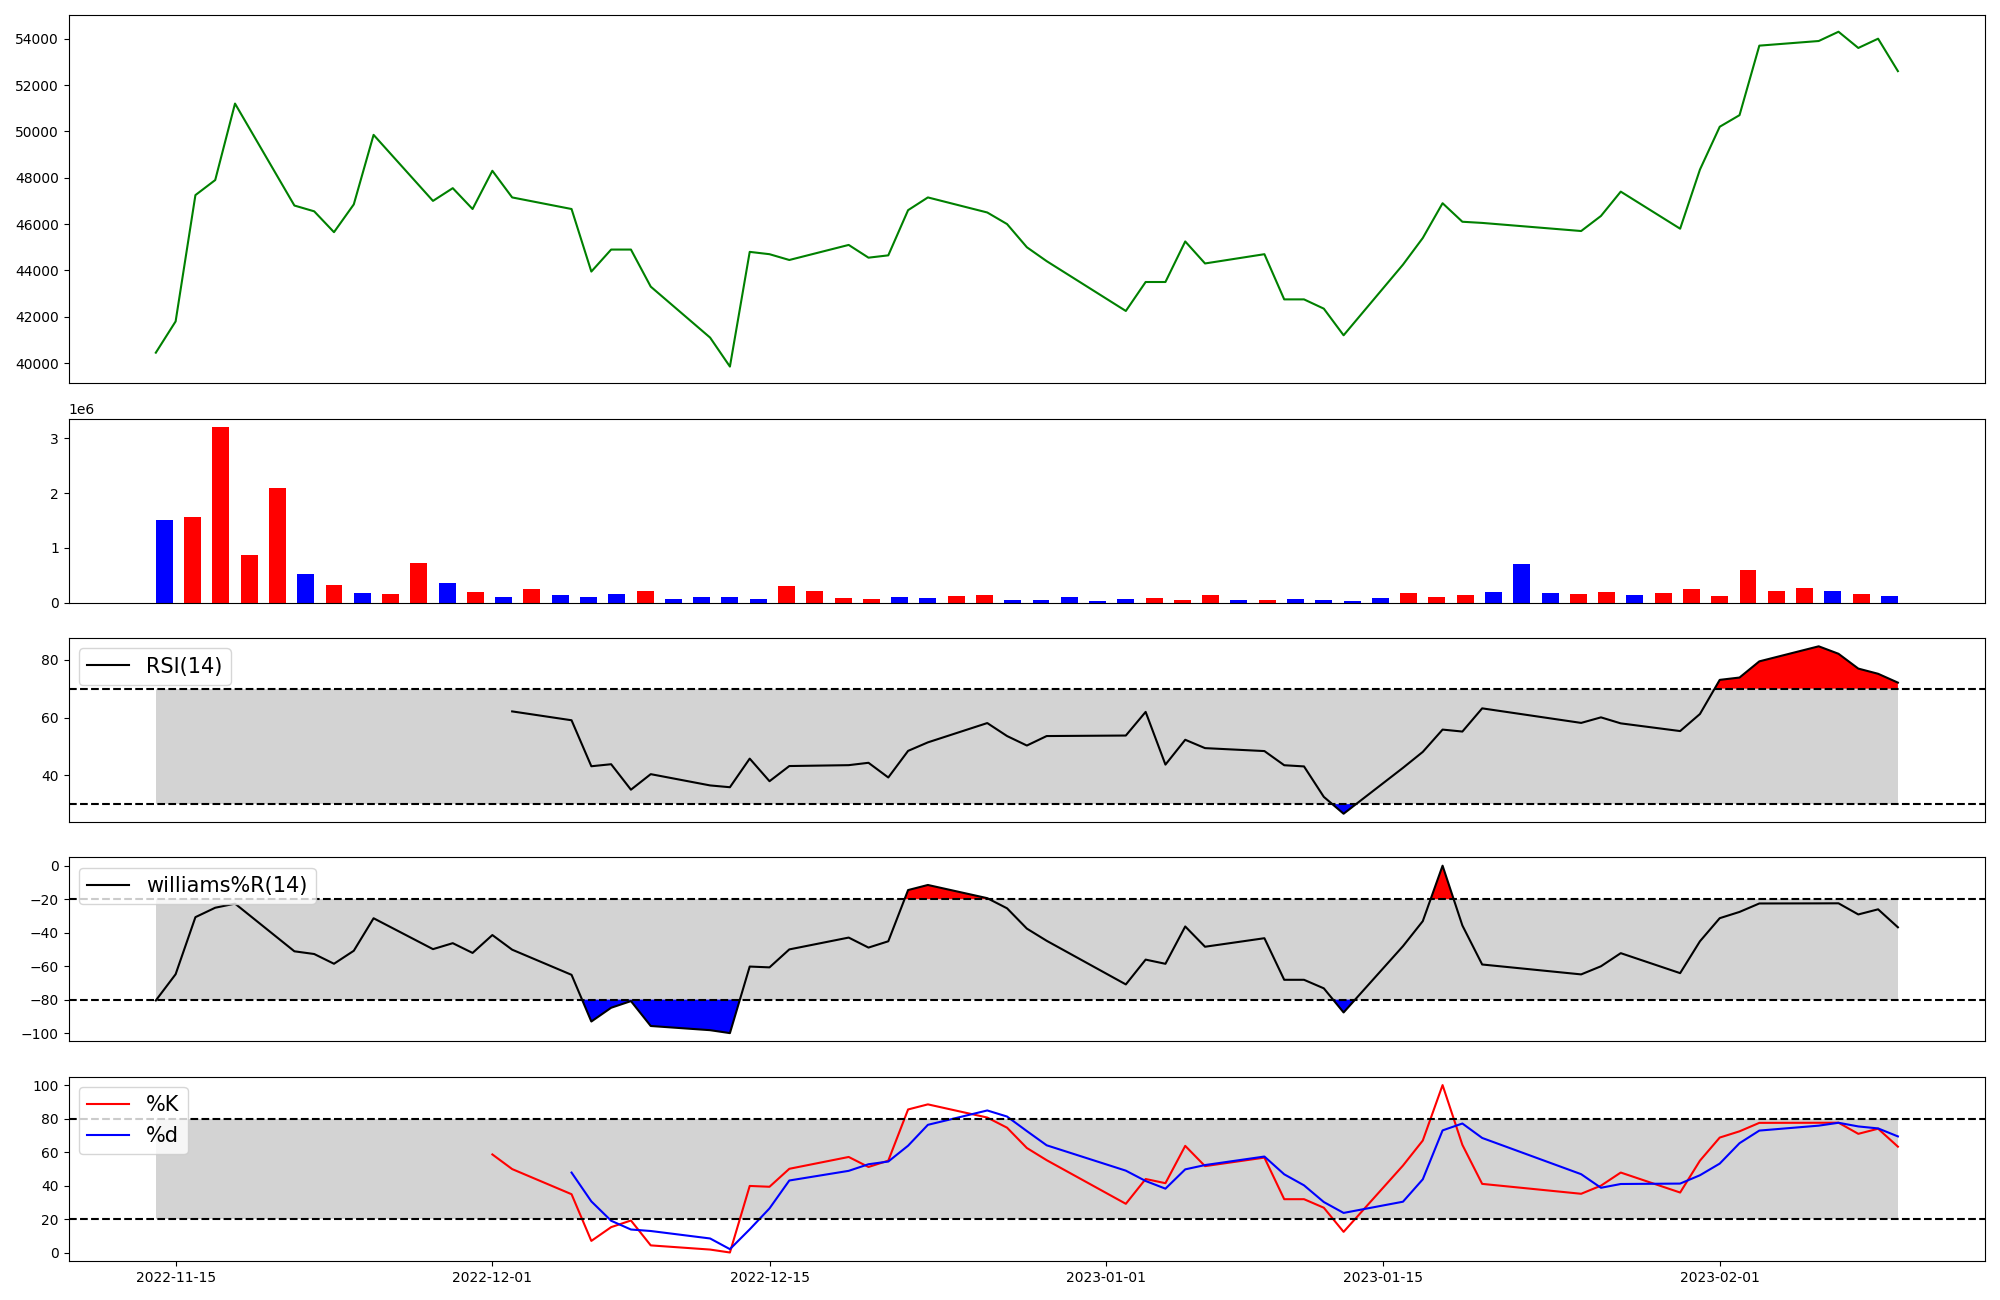2000x1300 pixels.
Task: Click the 2022-12-15 x-axis date label
Action: pyautogui.click(x=770, y=1277)
